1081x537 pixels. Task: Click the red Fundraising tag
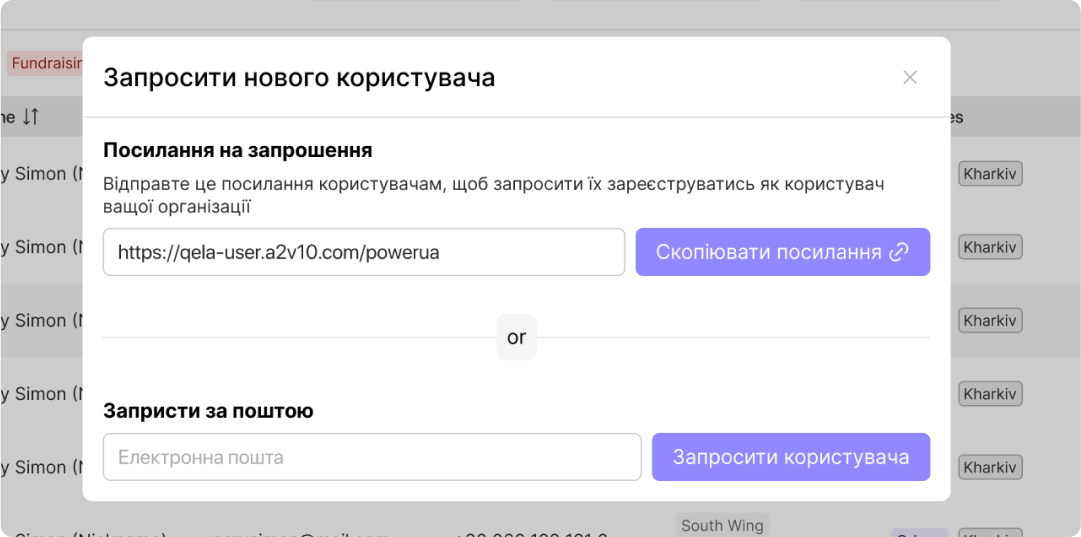coord(45,63)
